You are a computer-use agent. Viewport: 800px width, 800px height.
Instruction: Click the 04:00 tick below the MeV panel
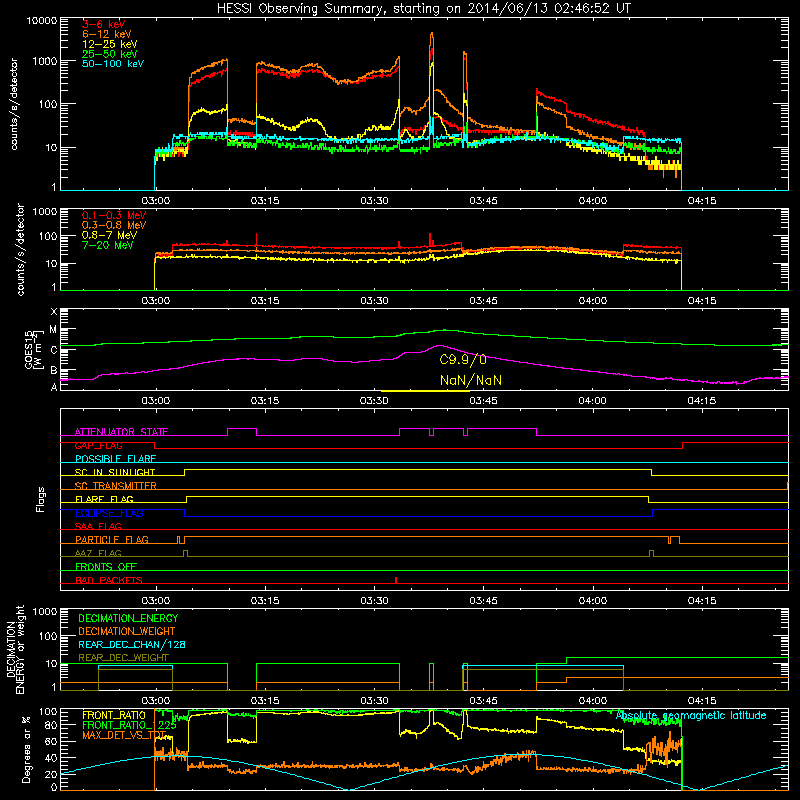[593, 301]
